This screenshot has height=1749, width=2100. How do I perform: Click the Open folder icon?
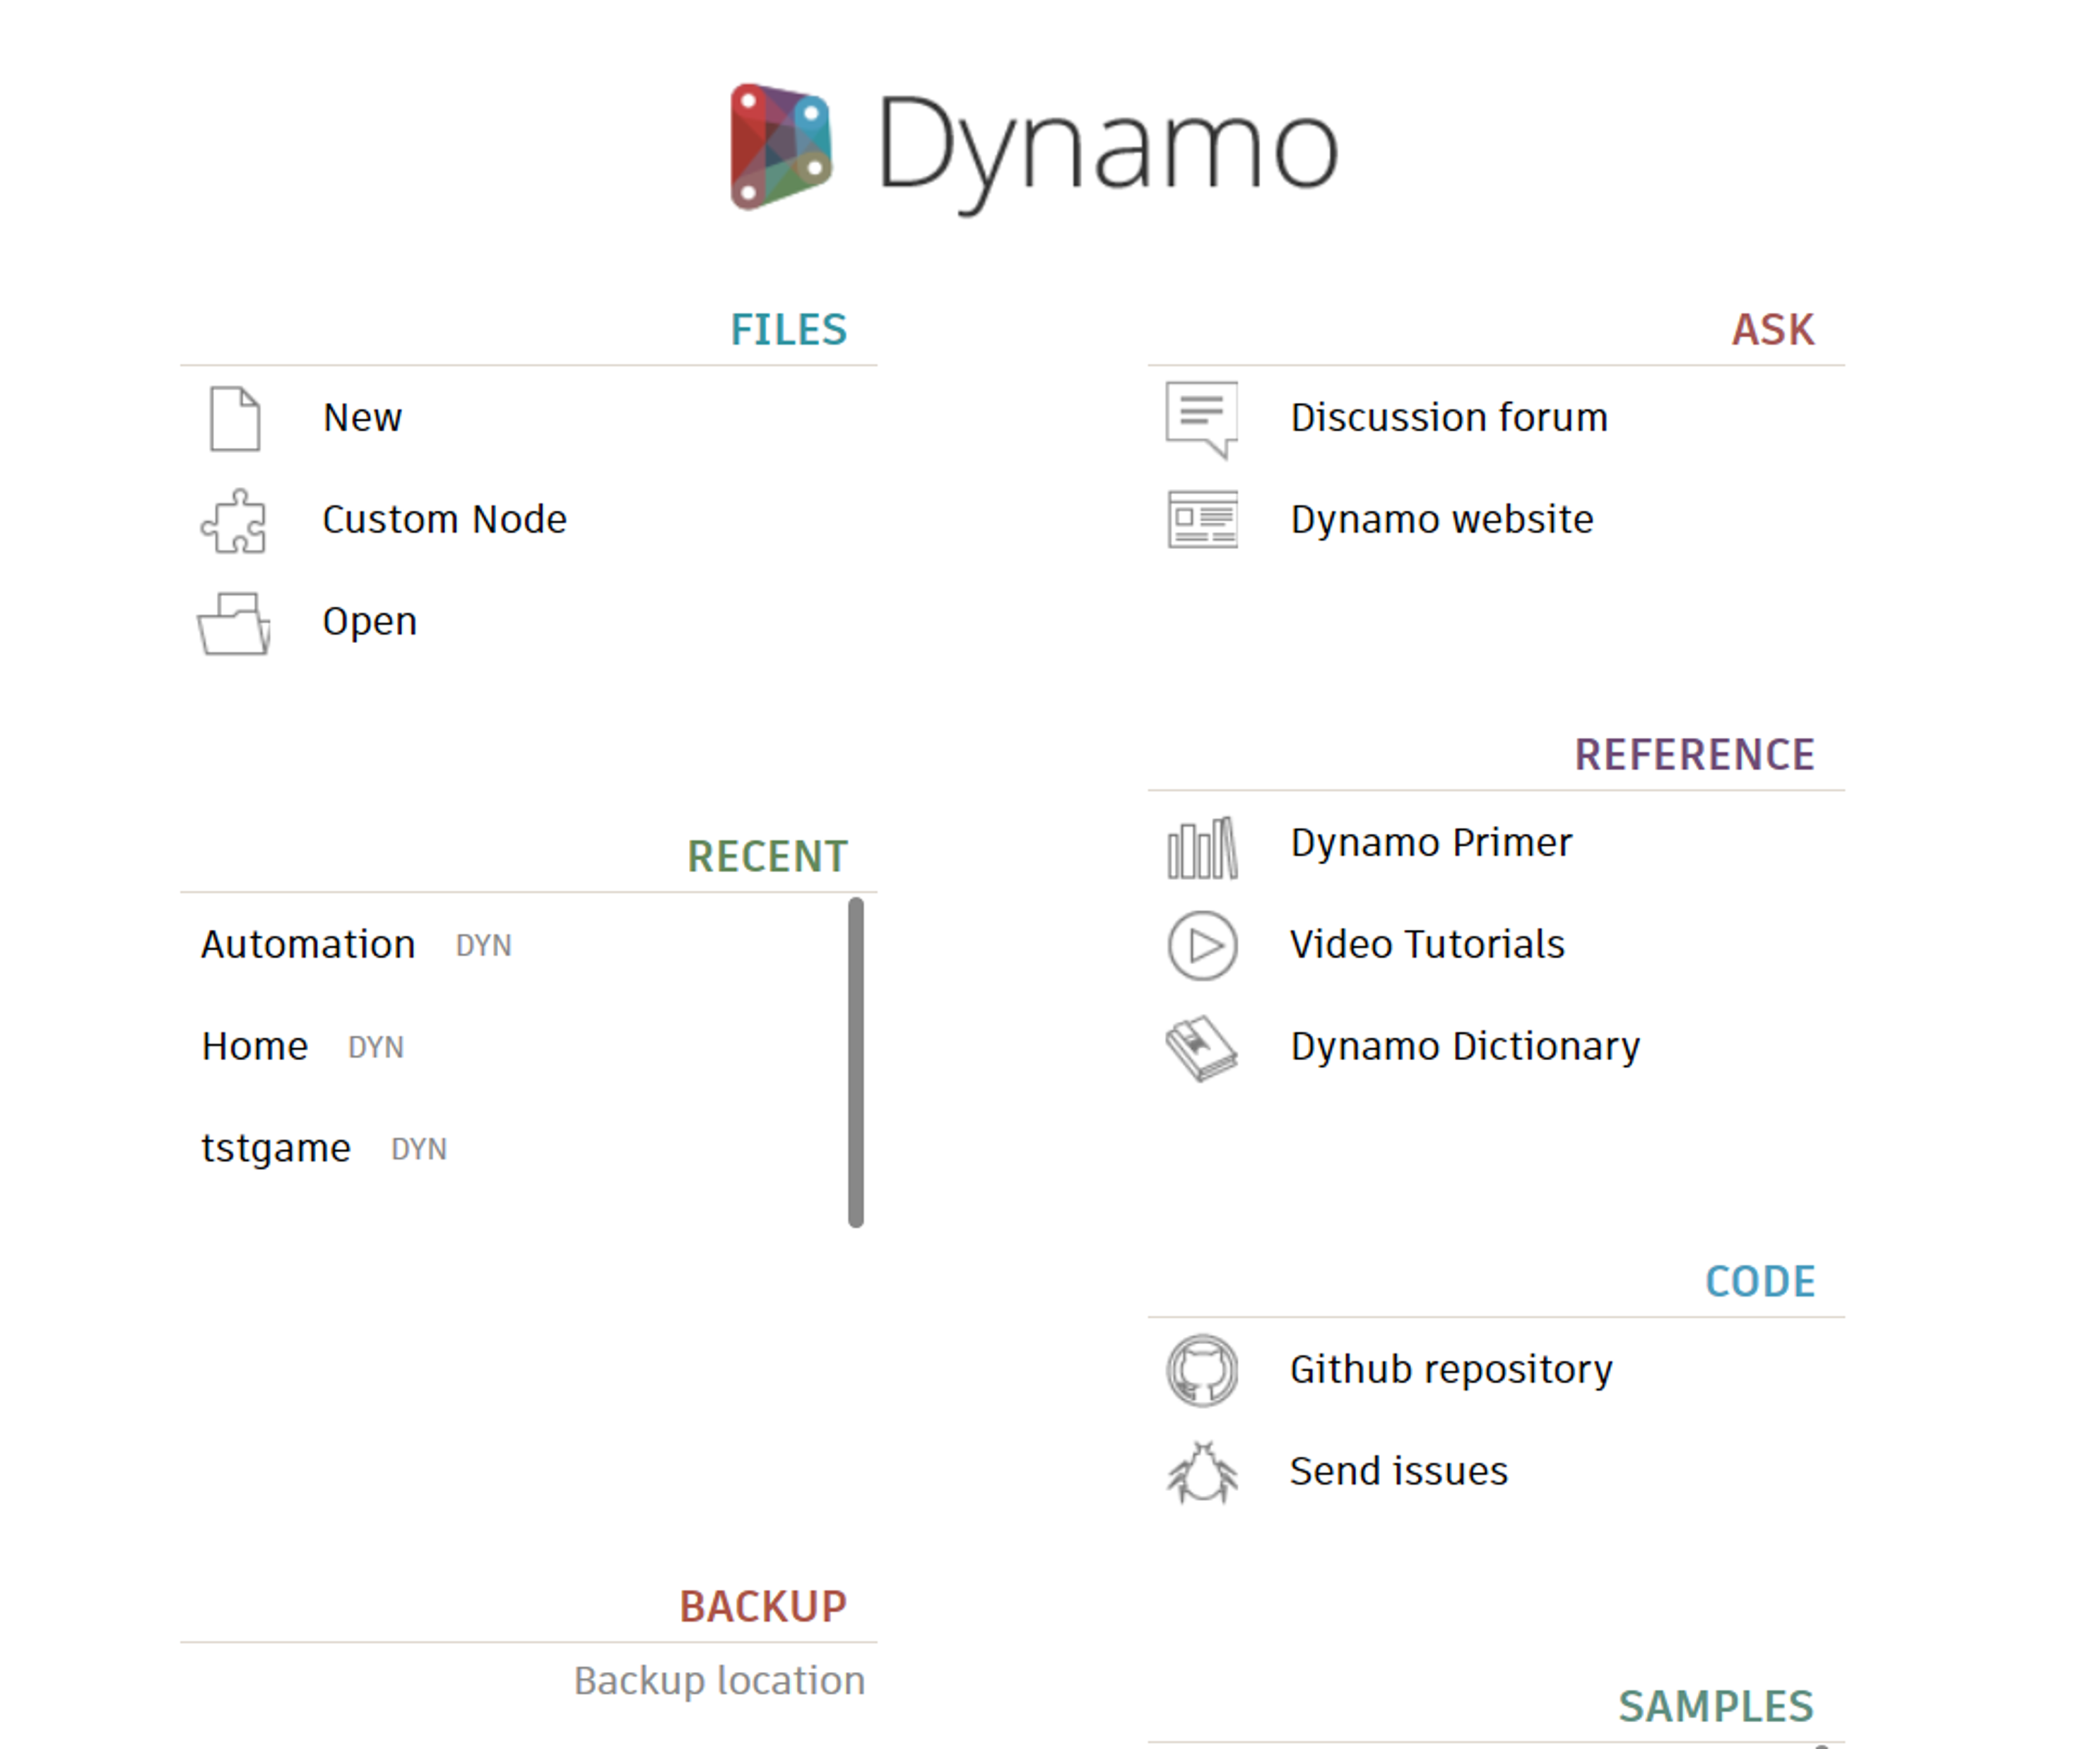click(x=234, y=623)
